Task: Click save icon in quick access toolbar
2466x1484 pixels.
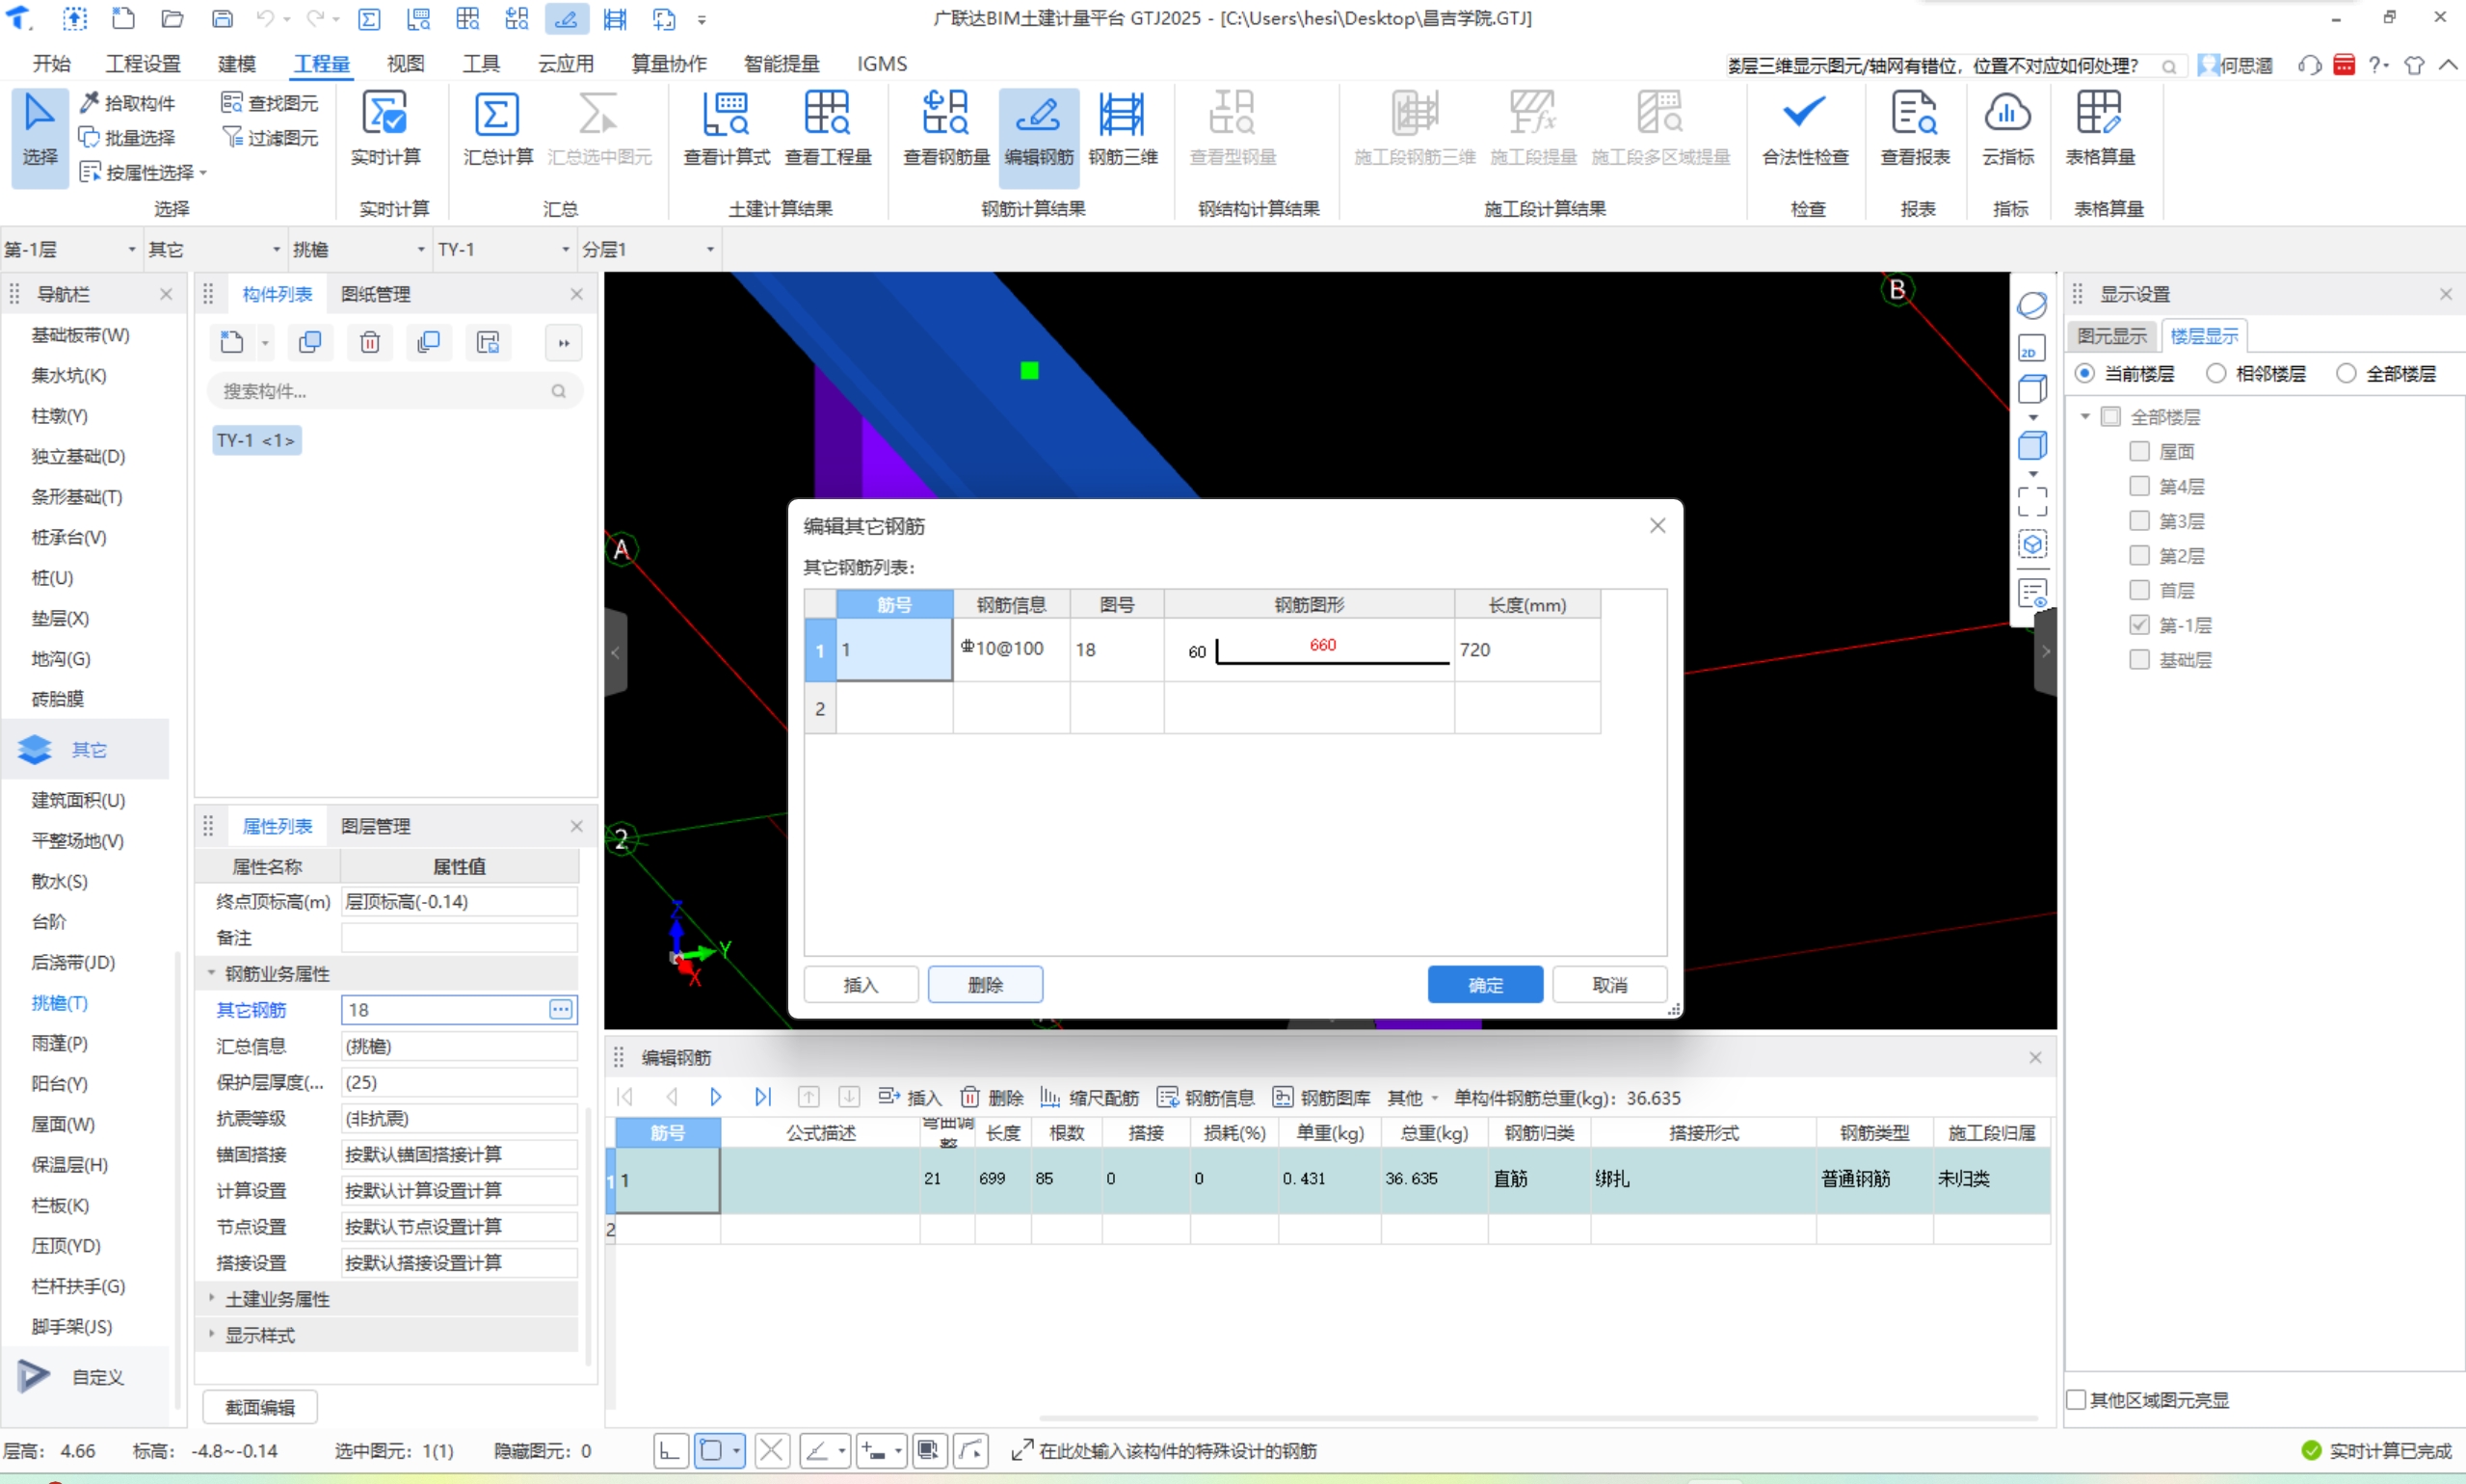Action: [222, 18]
